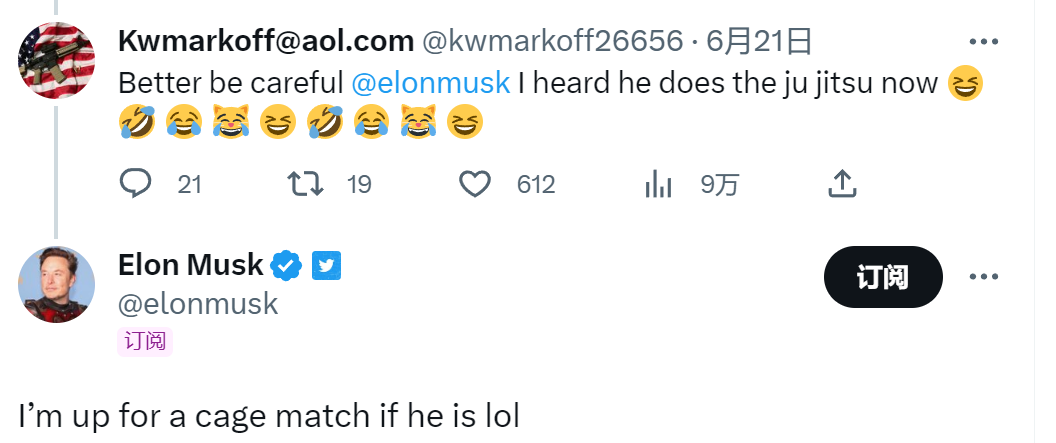Click the small purple 订阅 label
1056x443 pixels.
[x=145, y=341]
